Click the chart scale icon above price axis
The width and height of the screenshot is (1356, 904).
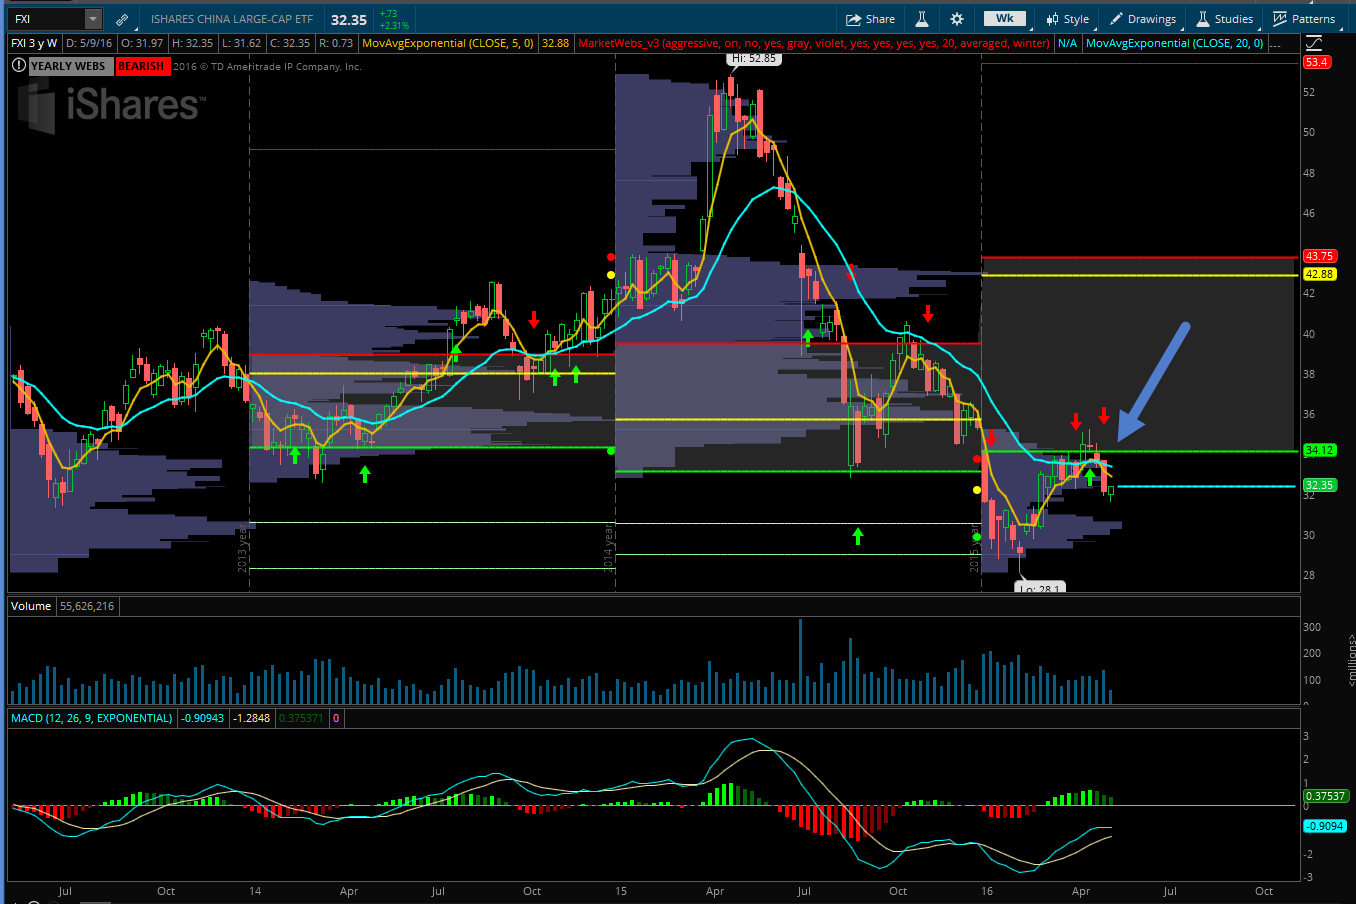pyautogui.click(x=1314, y=43)
